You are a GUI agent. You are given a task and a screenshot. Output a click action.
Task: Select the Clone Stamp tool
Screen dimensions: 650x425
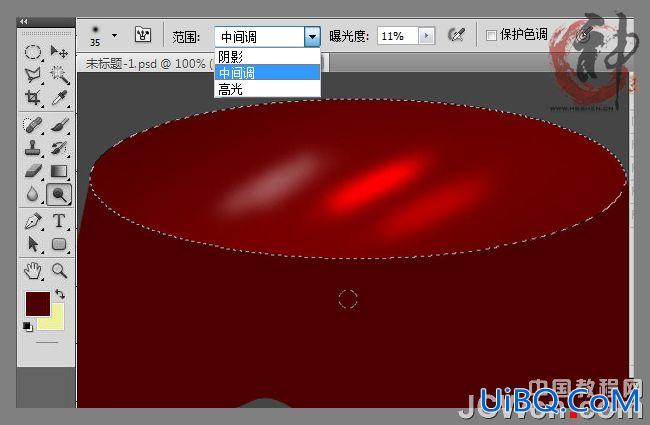[x=33, y=148]
